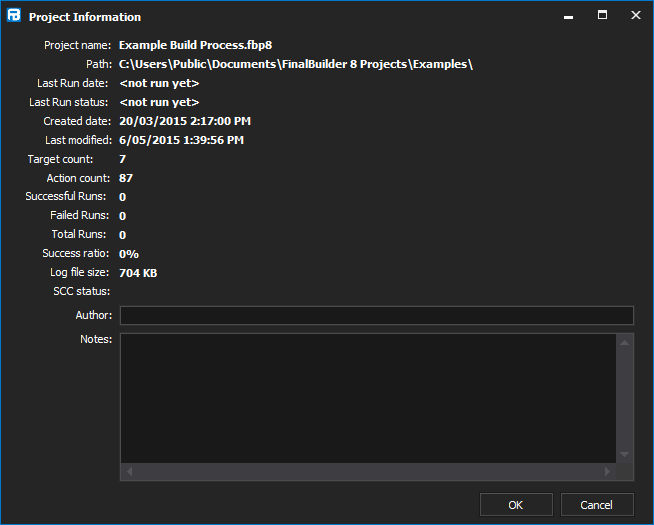Click the Success ratio value 0%

tap(128, 254)
